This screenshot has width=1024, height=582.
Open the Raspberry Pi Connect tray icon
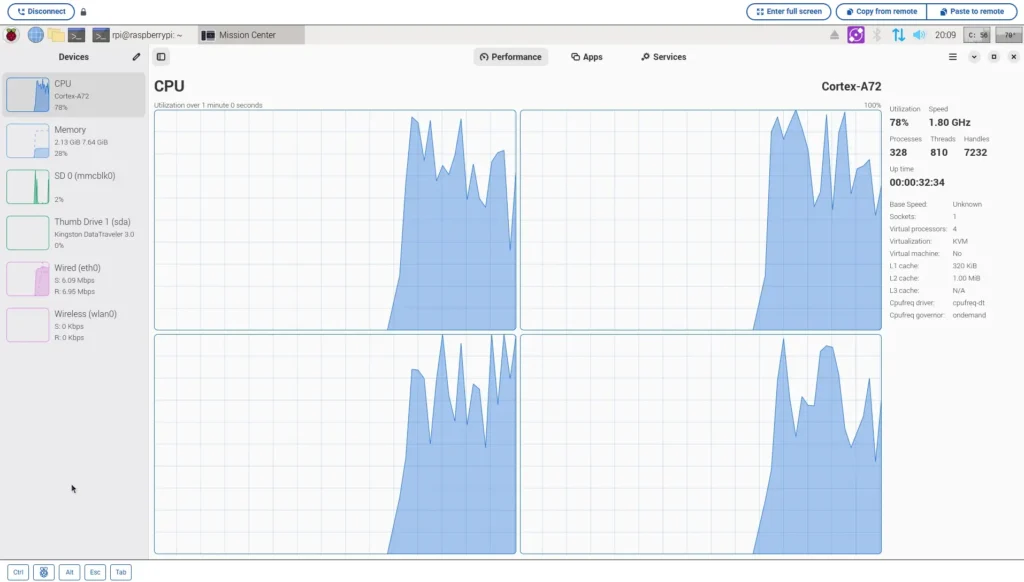tap(856, 35)
